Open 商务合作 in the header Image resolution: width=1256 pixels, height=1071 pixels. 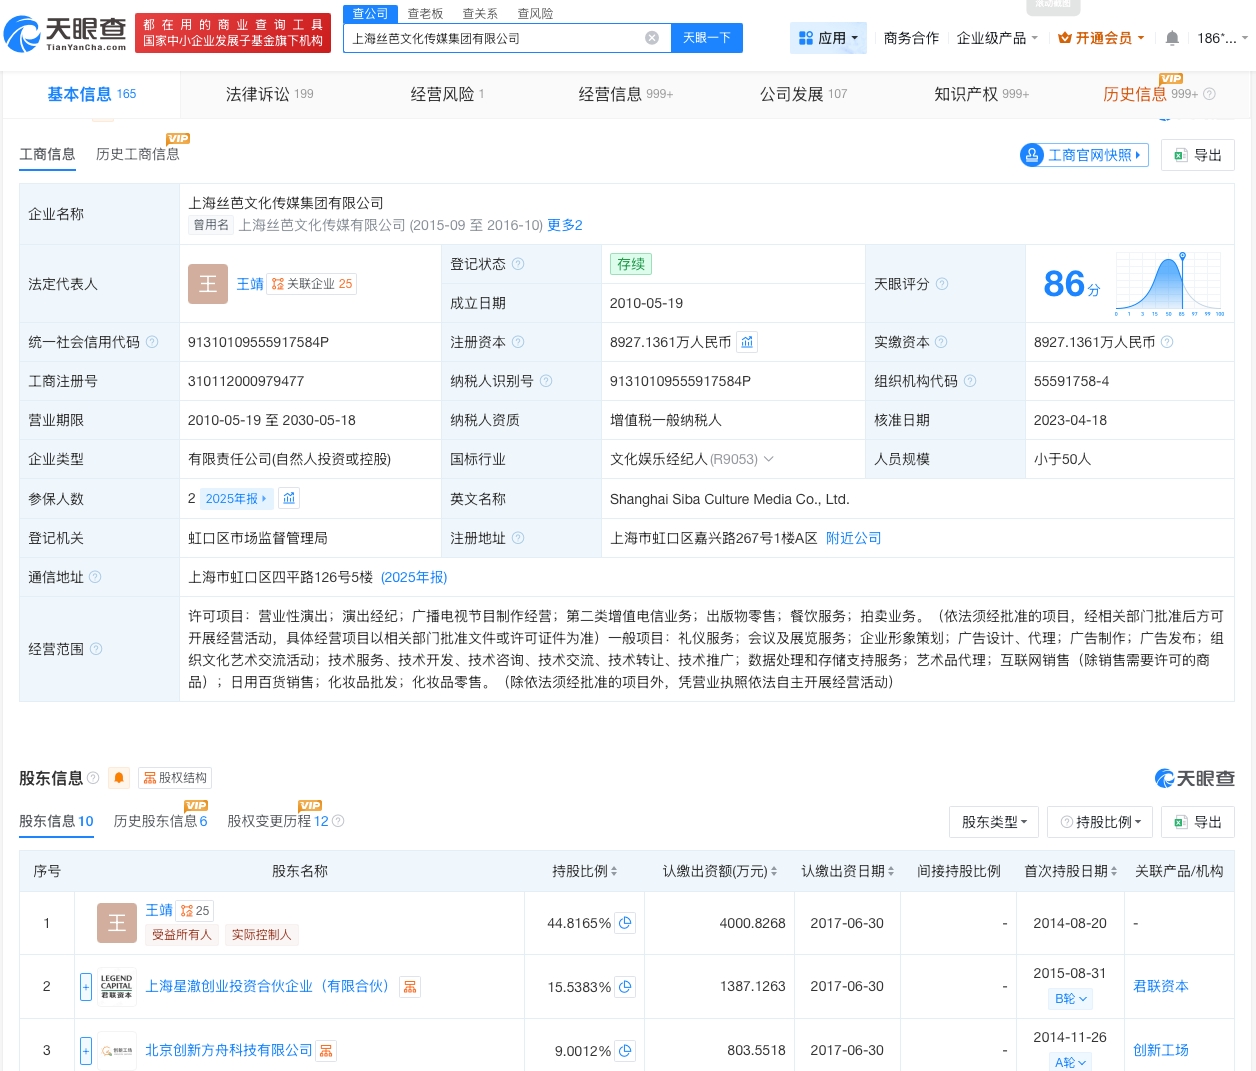tap(911, 38)
